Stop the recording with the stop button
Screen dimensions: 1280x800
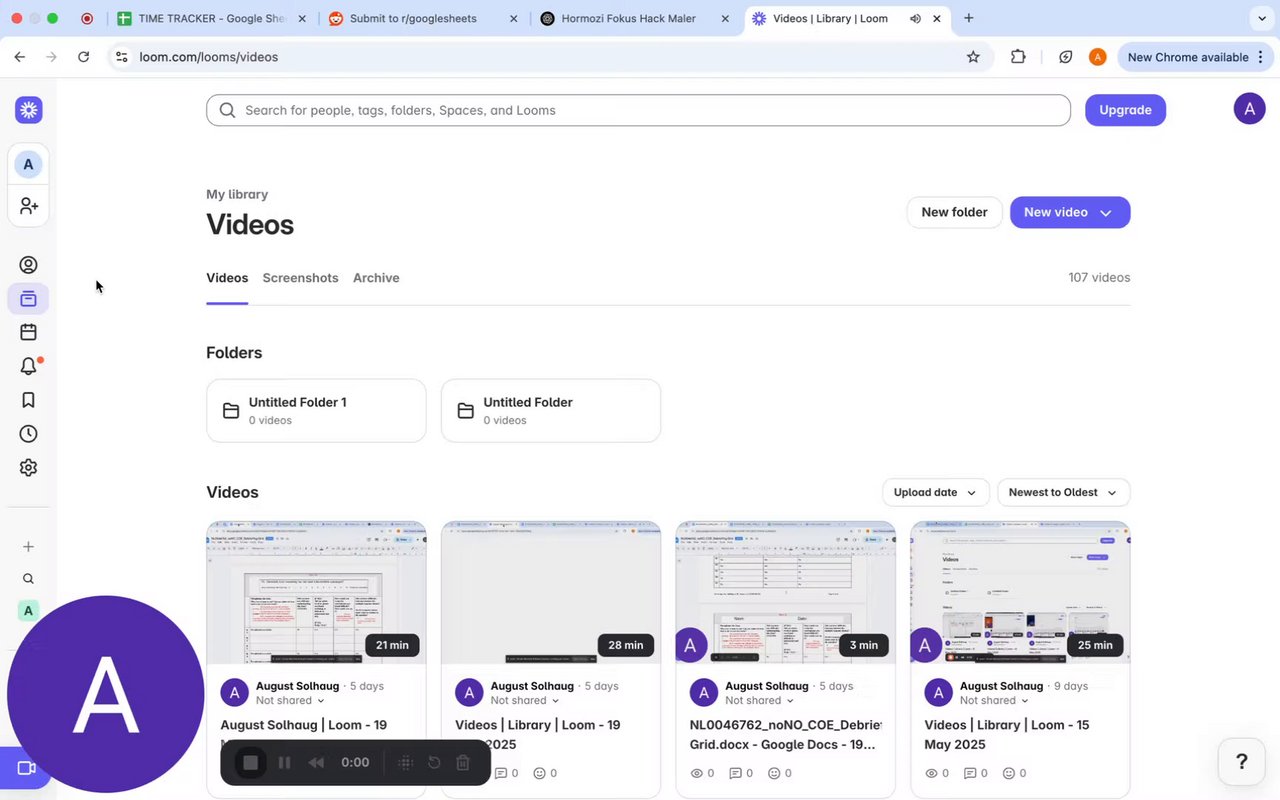(x=251, y=763)
